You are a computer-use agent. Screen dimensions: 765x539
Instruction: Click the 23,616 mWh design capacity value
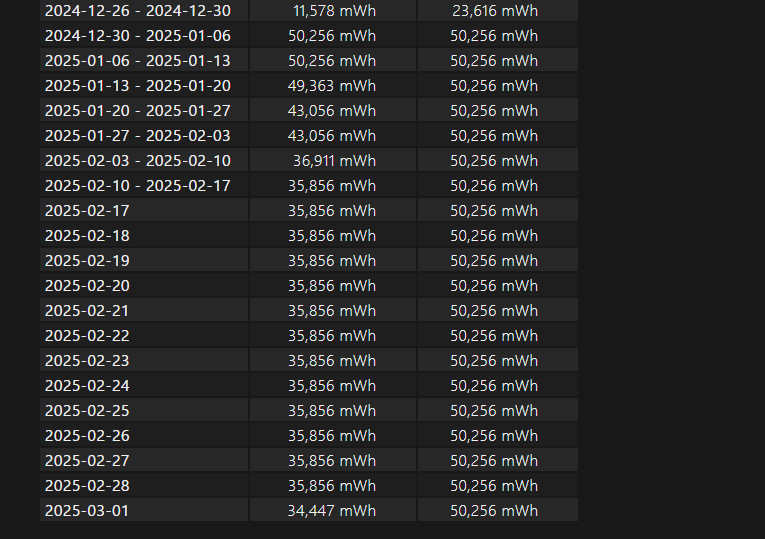click(x=494, y=10)
